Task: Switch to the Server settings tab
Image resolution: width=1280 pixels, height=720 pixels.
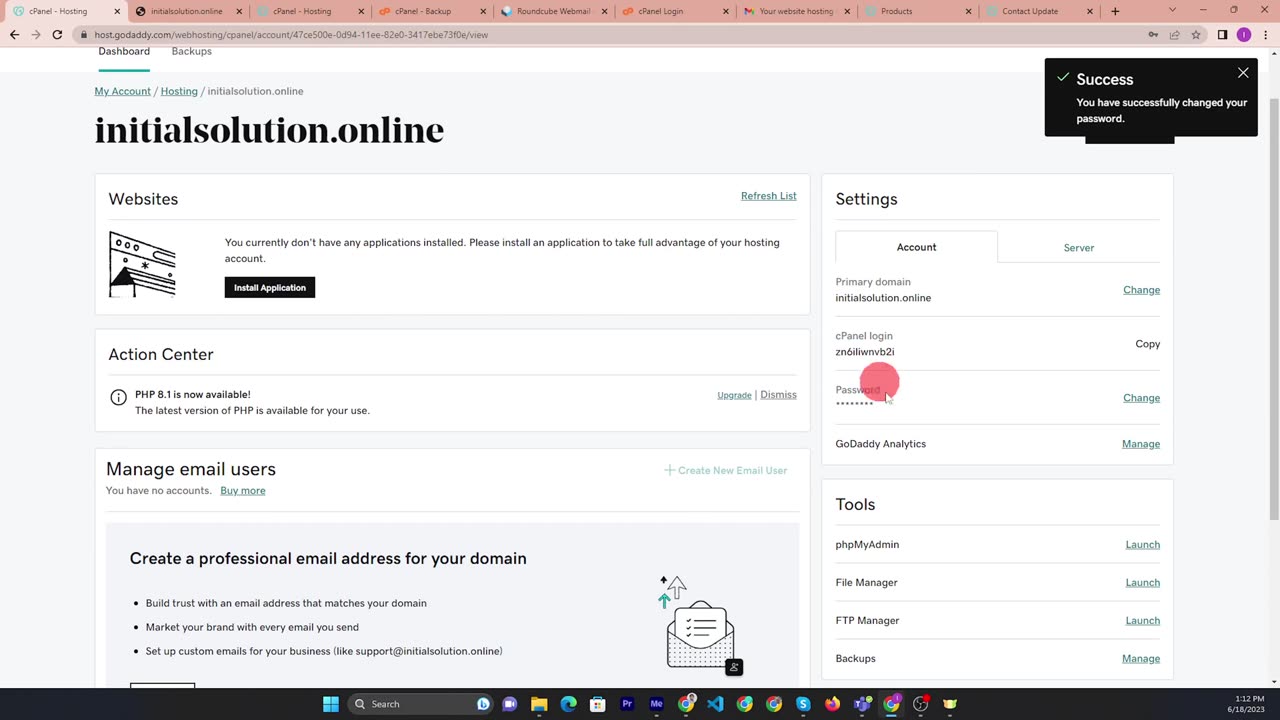Action: [1078, 247]
